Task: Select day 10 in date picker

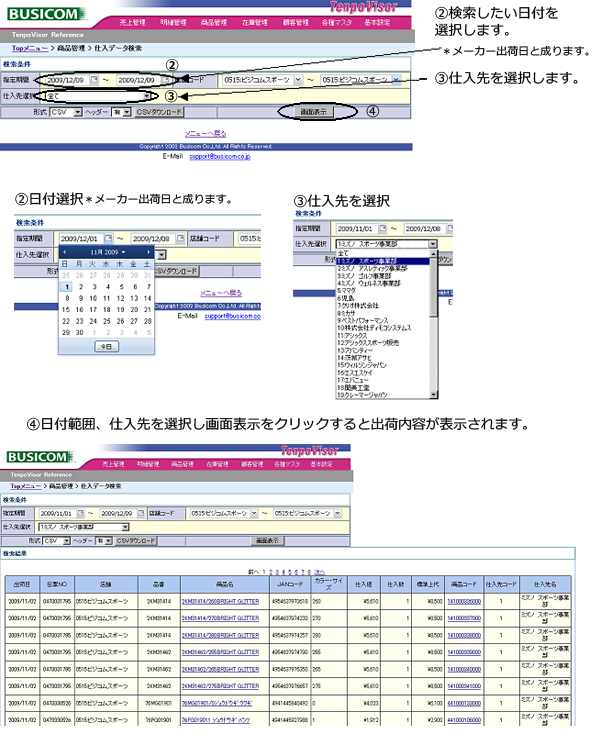Action: tap(93, 299)
